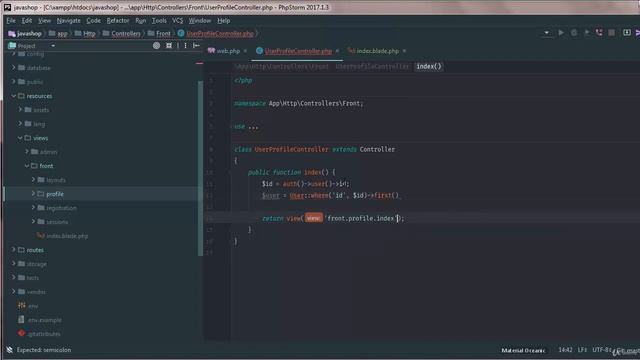The width and height of the screenshot is (640, 360).
Task: Click scroll from source target icon
Action: coord(156,46)
